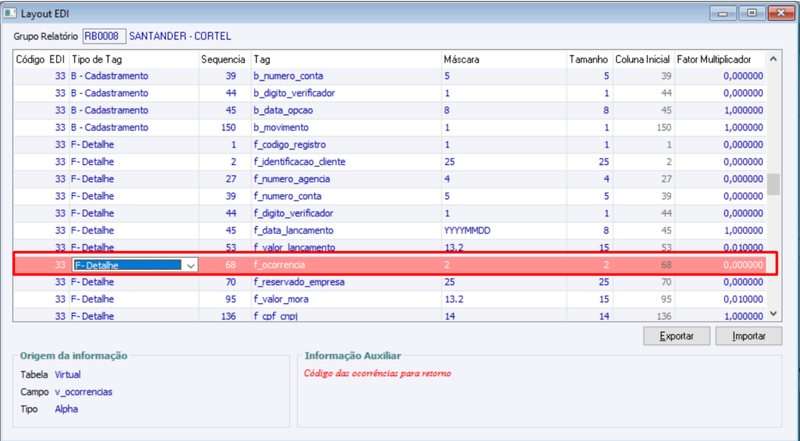
Task: Click the Exportar button
Action: click(x=677, y=336)
